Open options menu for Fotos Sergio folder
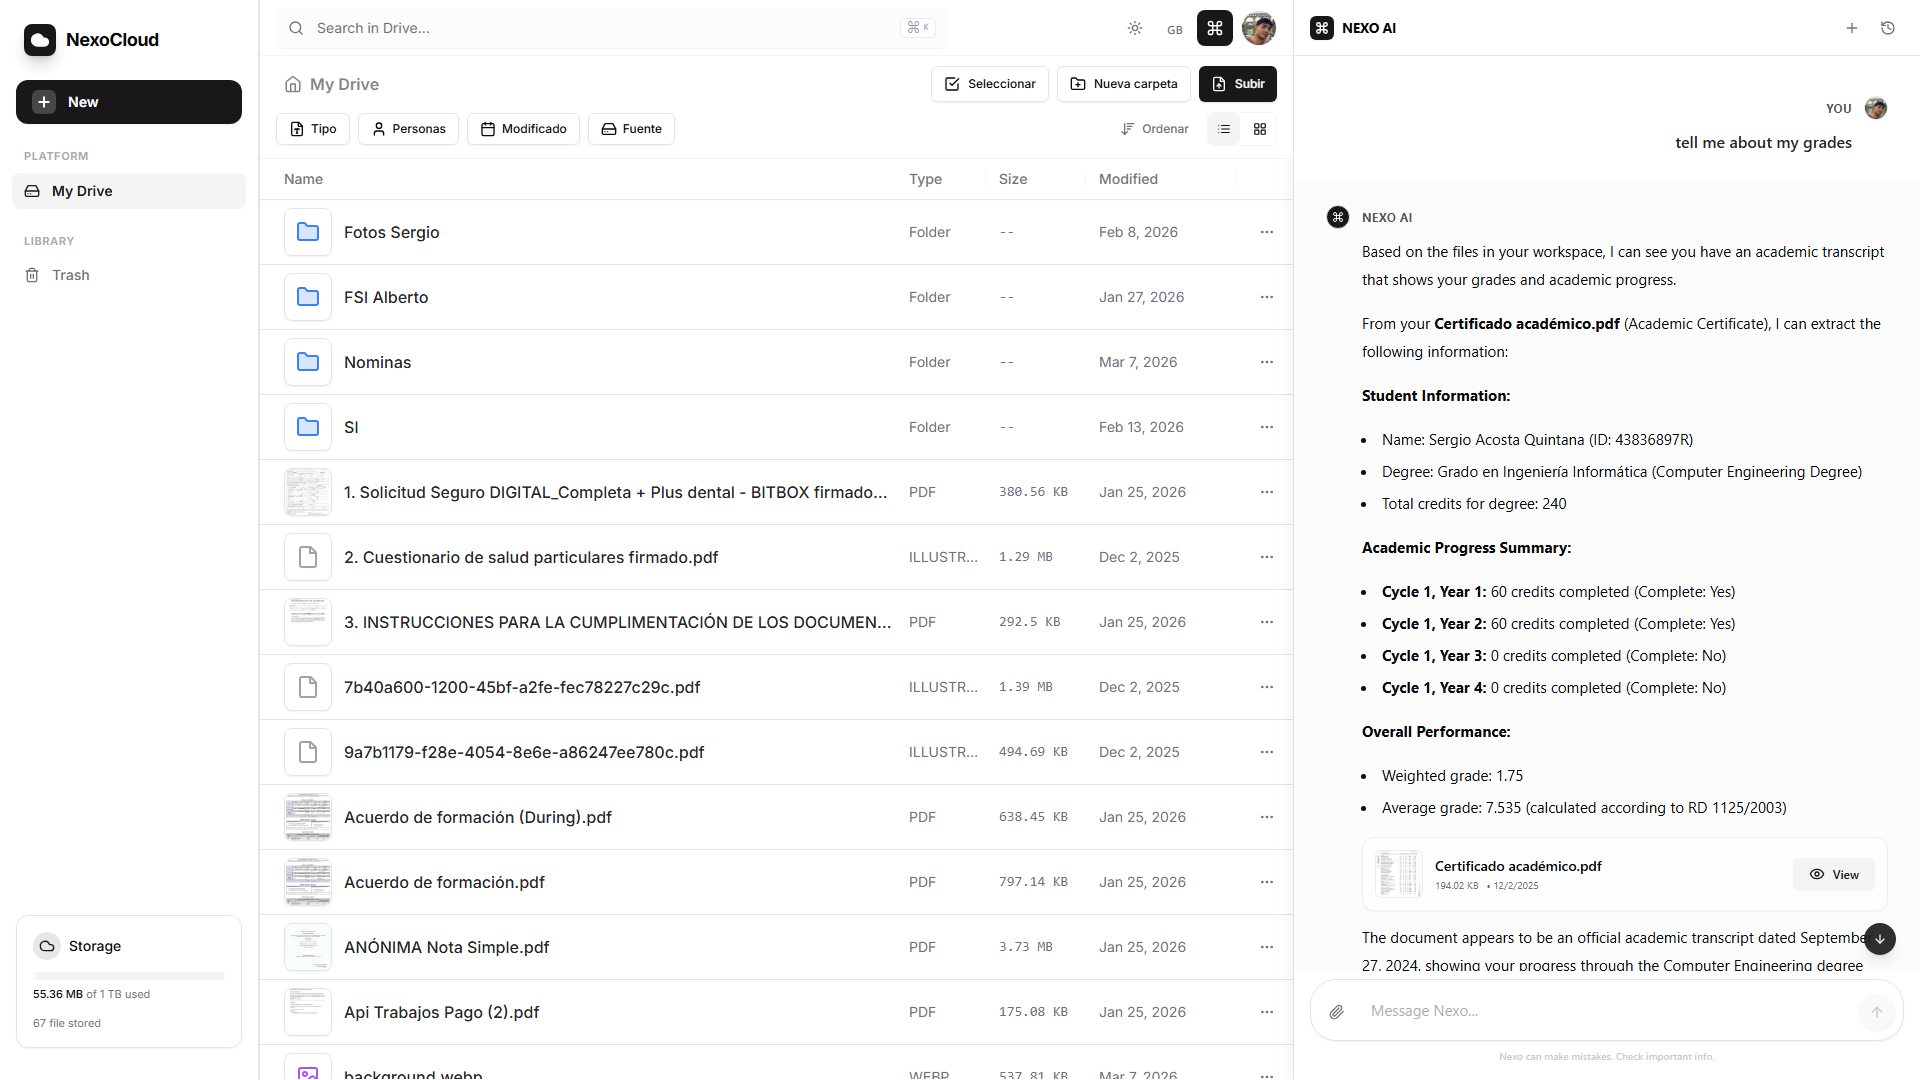Screen dimensions: 1920x1080 click(x=1266, y=232)
